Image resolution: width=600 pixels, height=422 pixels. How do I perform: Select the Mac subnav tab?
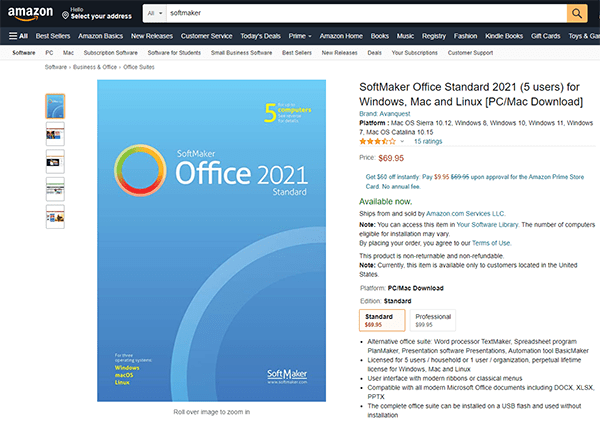(68, 53)
